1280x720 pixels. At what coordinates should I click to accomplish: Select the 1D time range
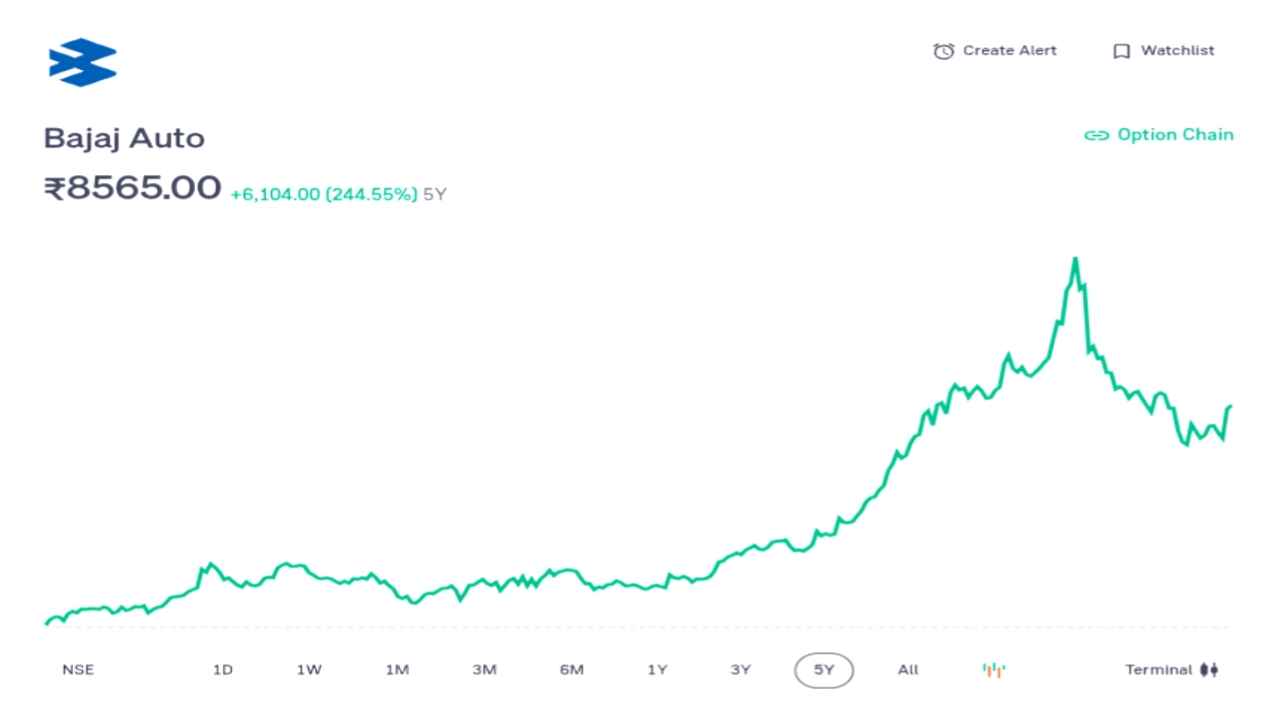click(222, 670)
